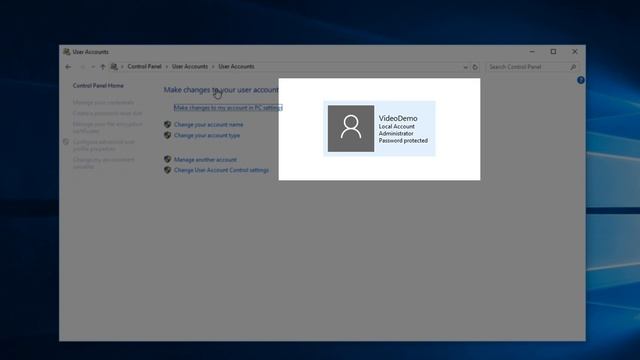Screen dimensions: 640x360
Task: Click the User Accounts title bar icon
Action: point(67,52)
